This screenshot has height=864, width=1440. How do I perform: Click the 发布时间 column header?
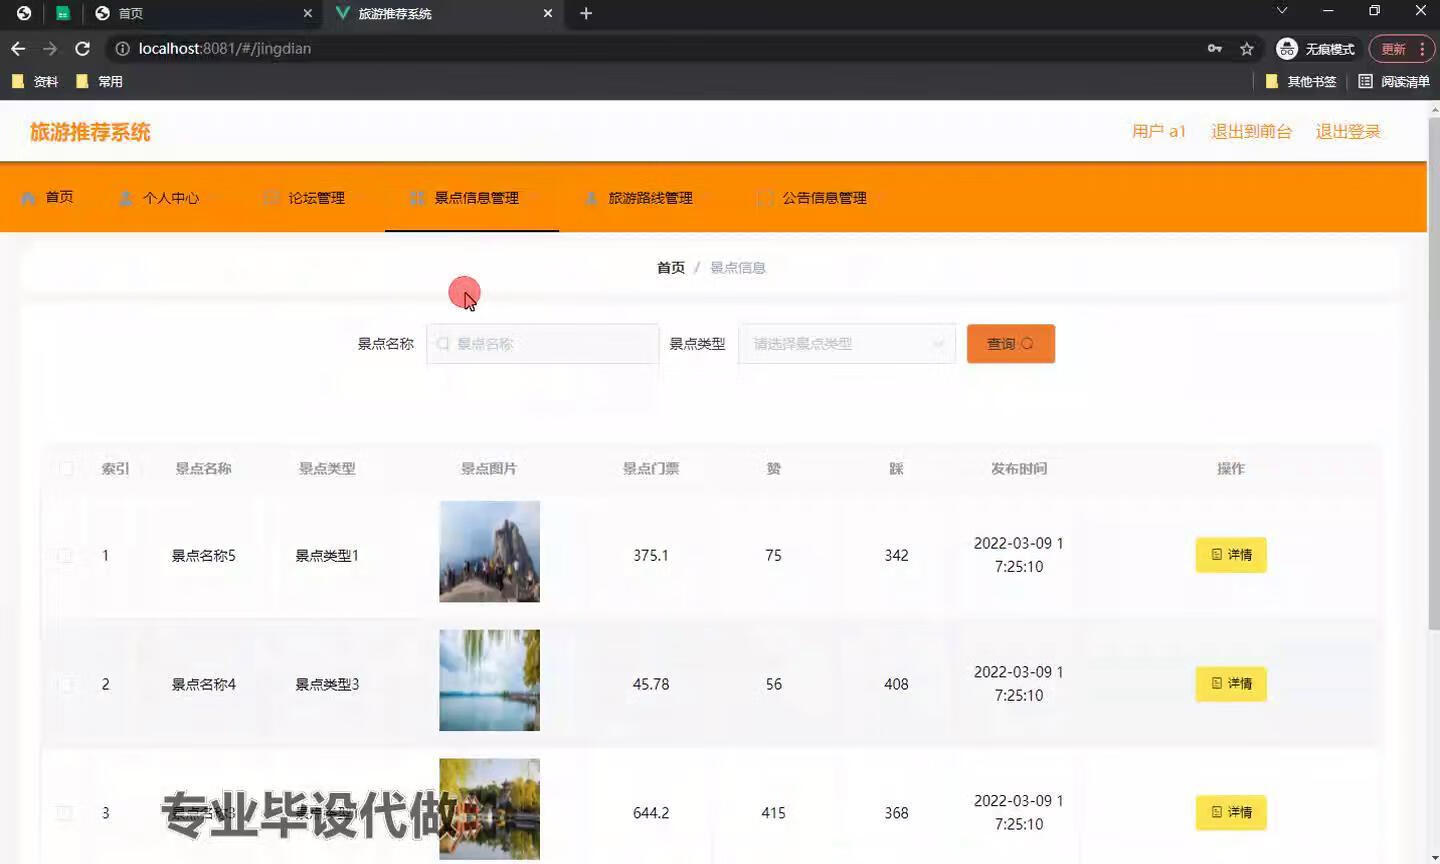click(1019, 468)
